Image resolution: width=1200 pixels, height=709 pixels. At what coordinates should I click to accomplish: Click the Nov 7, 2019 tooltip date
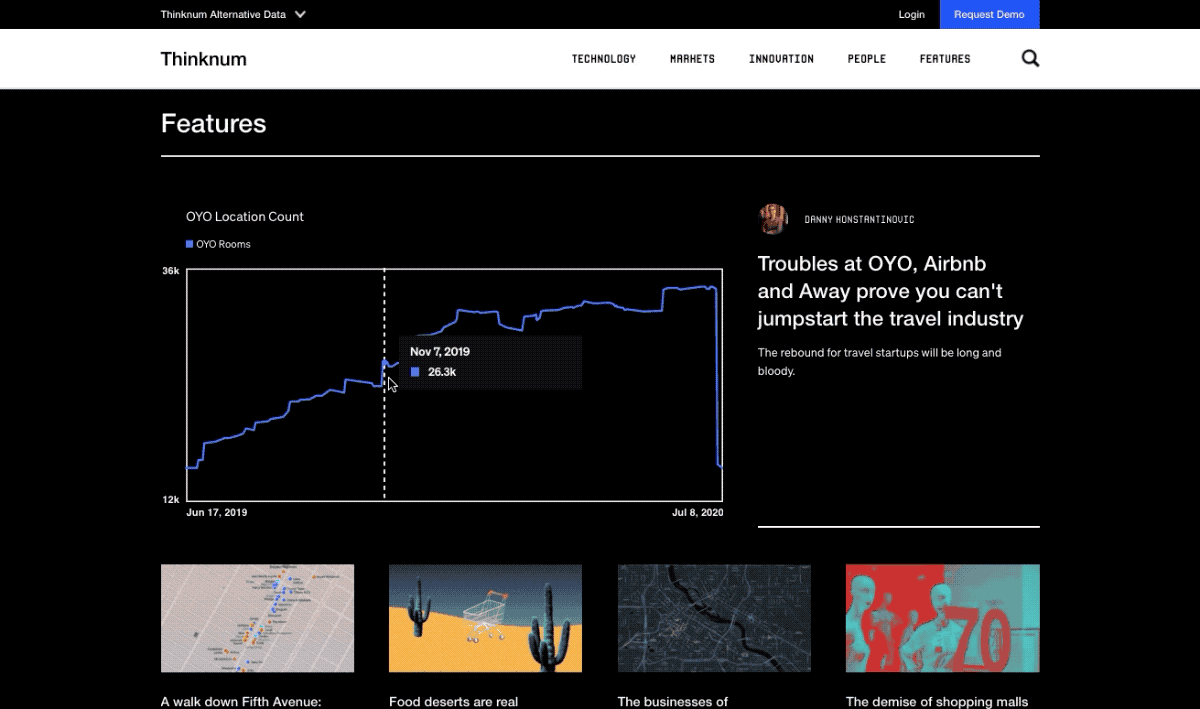[x=439, y=352]
